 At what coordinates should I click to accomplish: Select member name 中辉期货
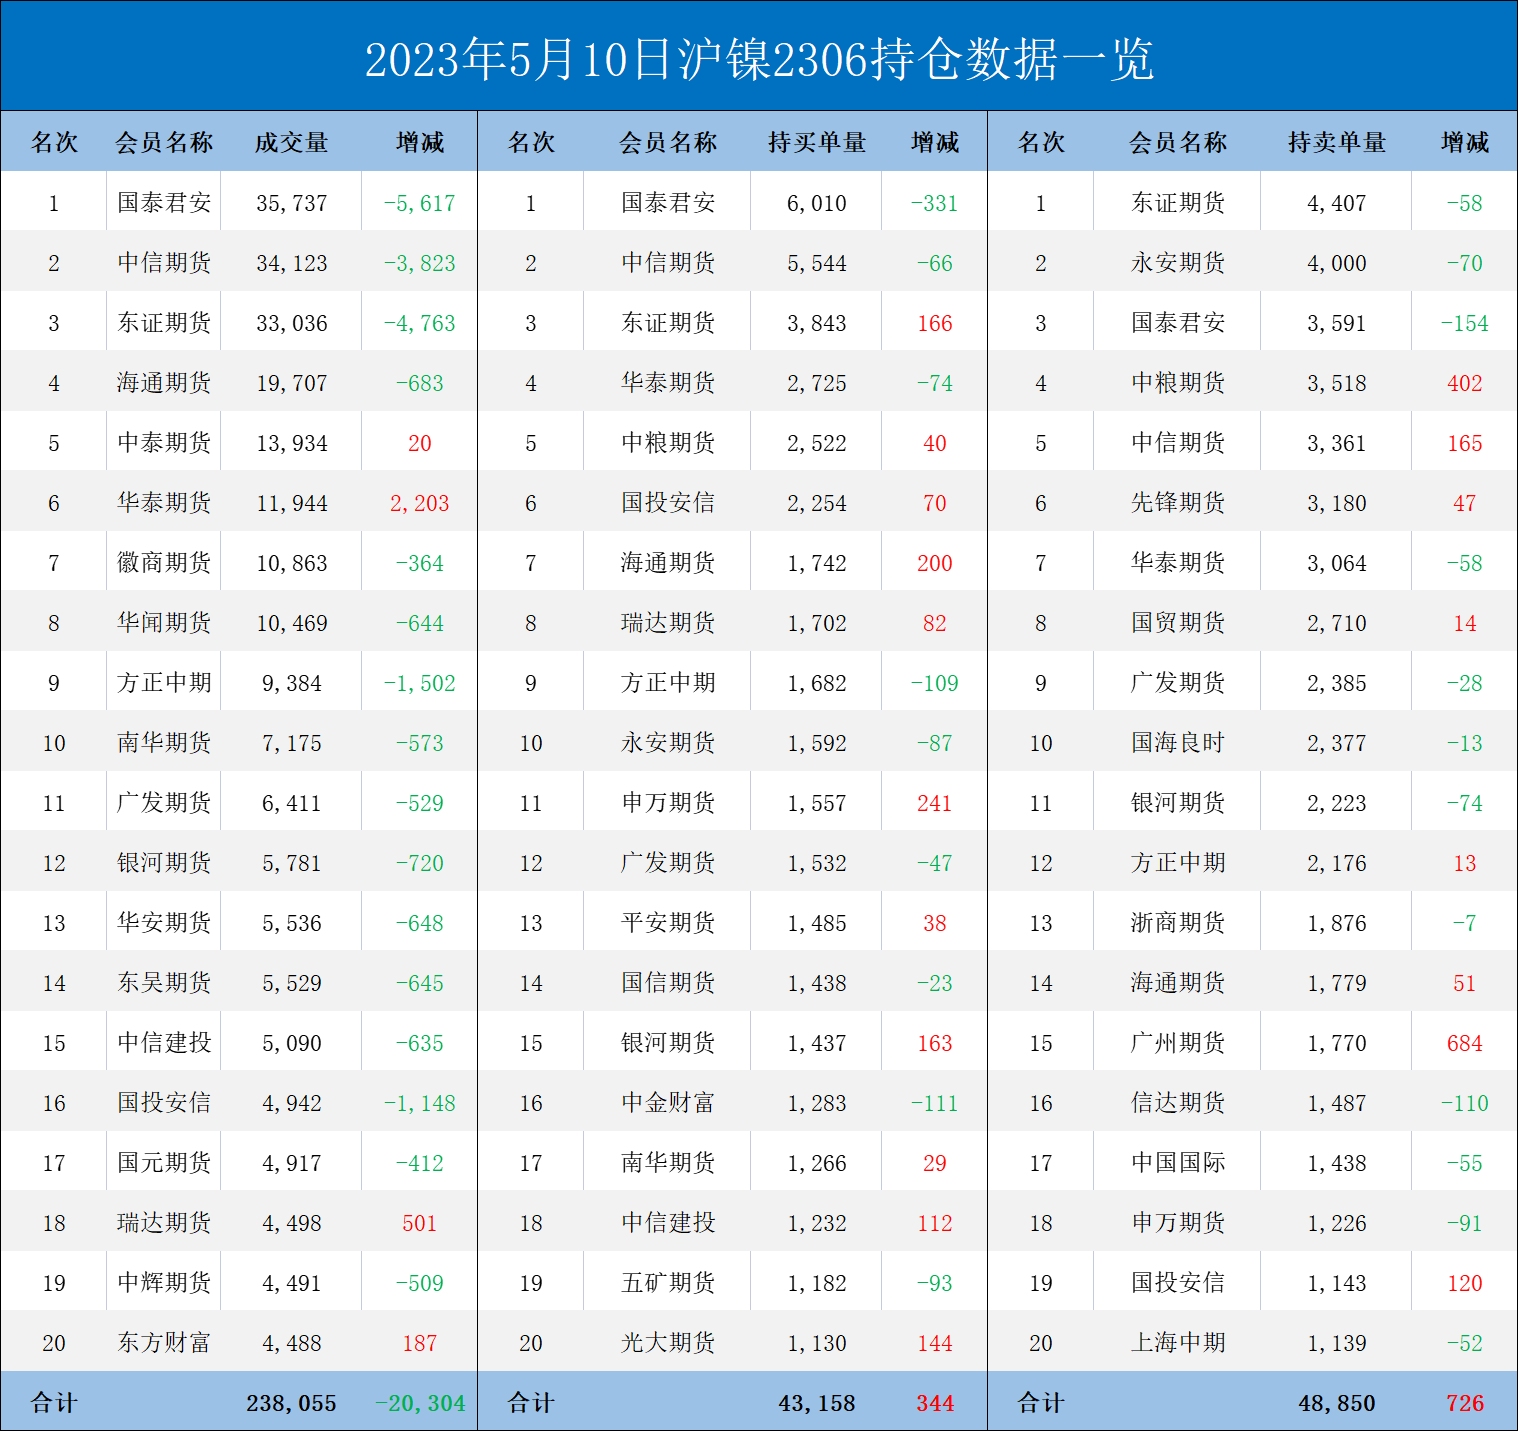[164, 1282]
